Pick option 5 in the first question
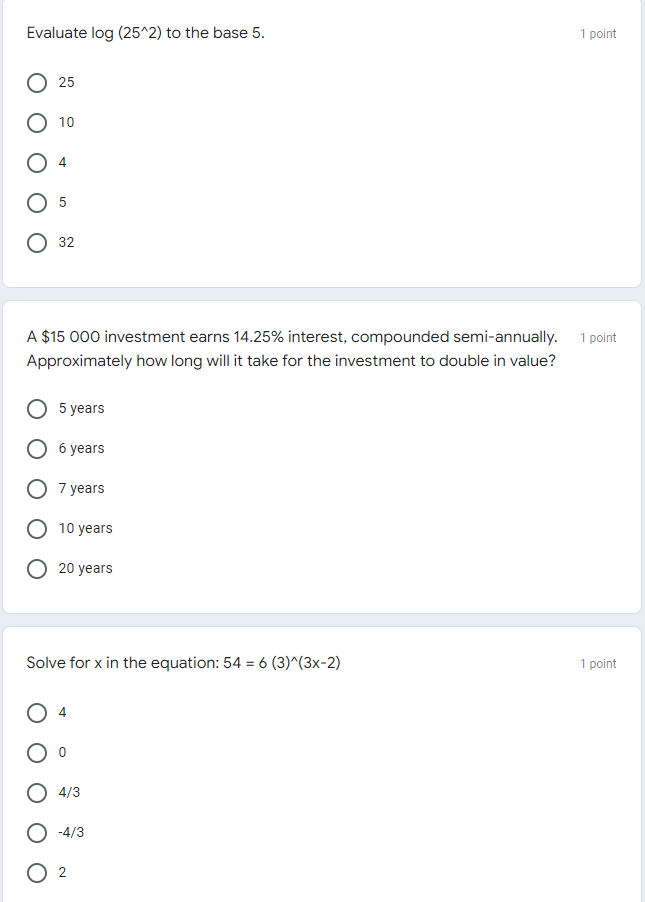Screen dimensions: 645x902 tap(37, 202)
